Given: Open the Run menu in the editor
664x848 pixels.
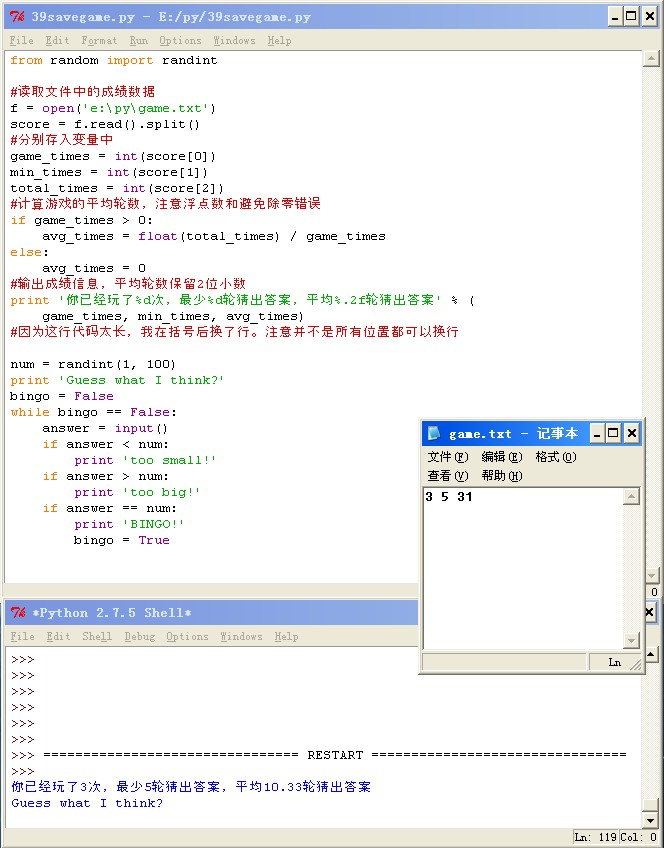Looking at the screenshot, I should 138,41.
